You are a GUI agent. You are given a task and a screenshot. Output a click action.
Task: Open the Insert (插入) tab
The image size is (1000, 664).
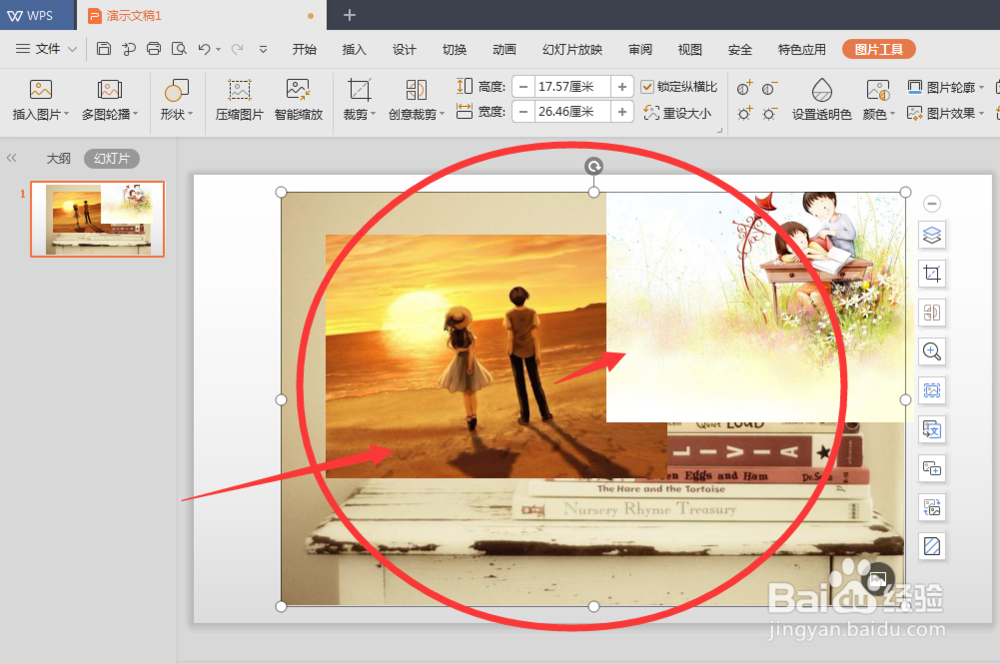[x=354, y=49]
